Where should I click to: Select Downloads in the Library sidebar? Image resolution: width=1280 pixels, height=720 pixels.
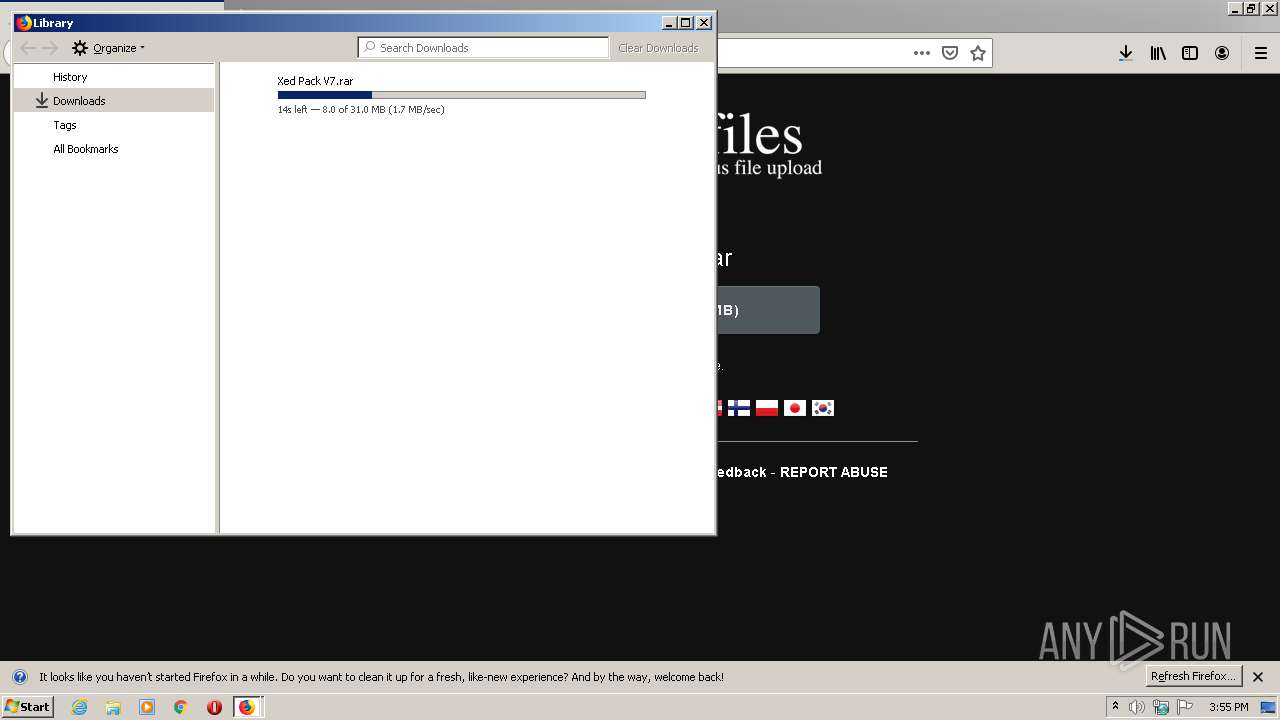(114, 100)
